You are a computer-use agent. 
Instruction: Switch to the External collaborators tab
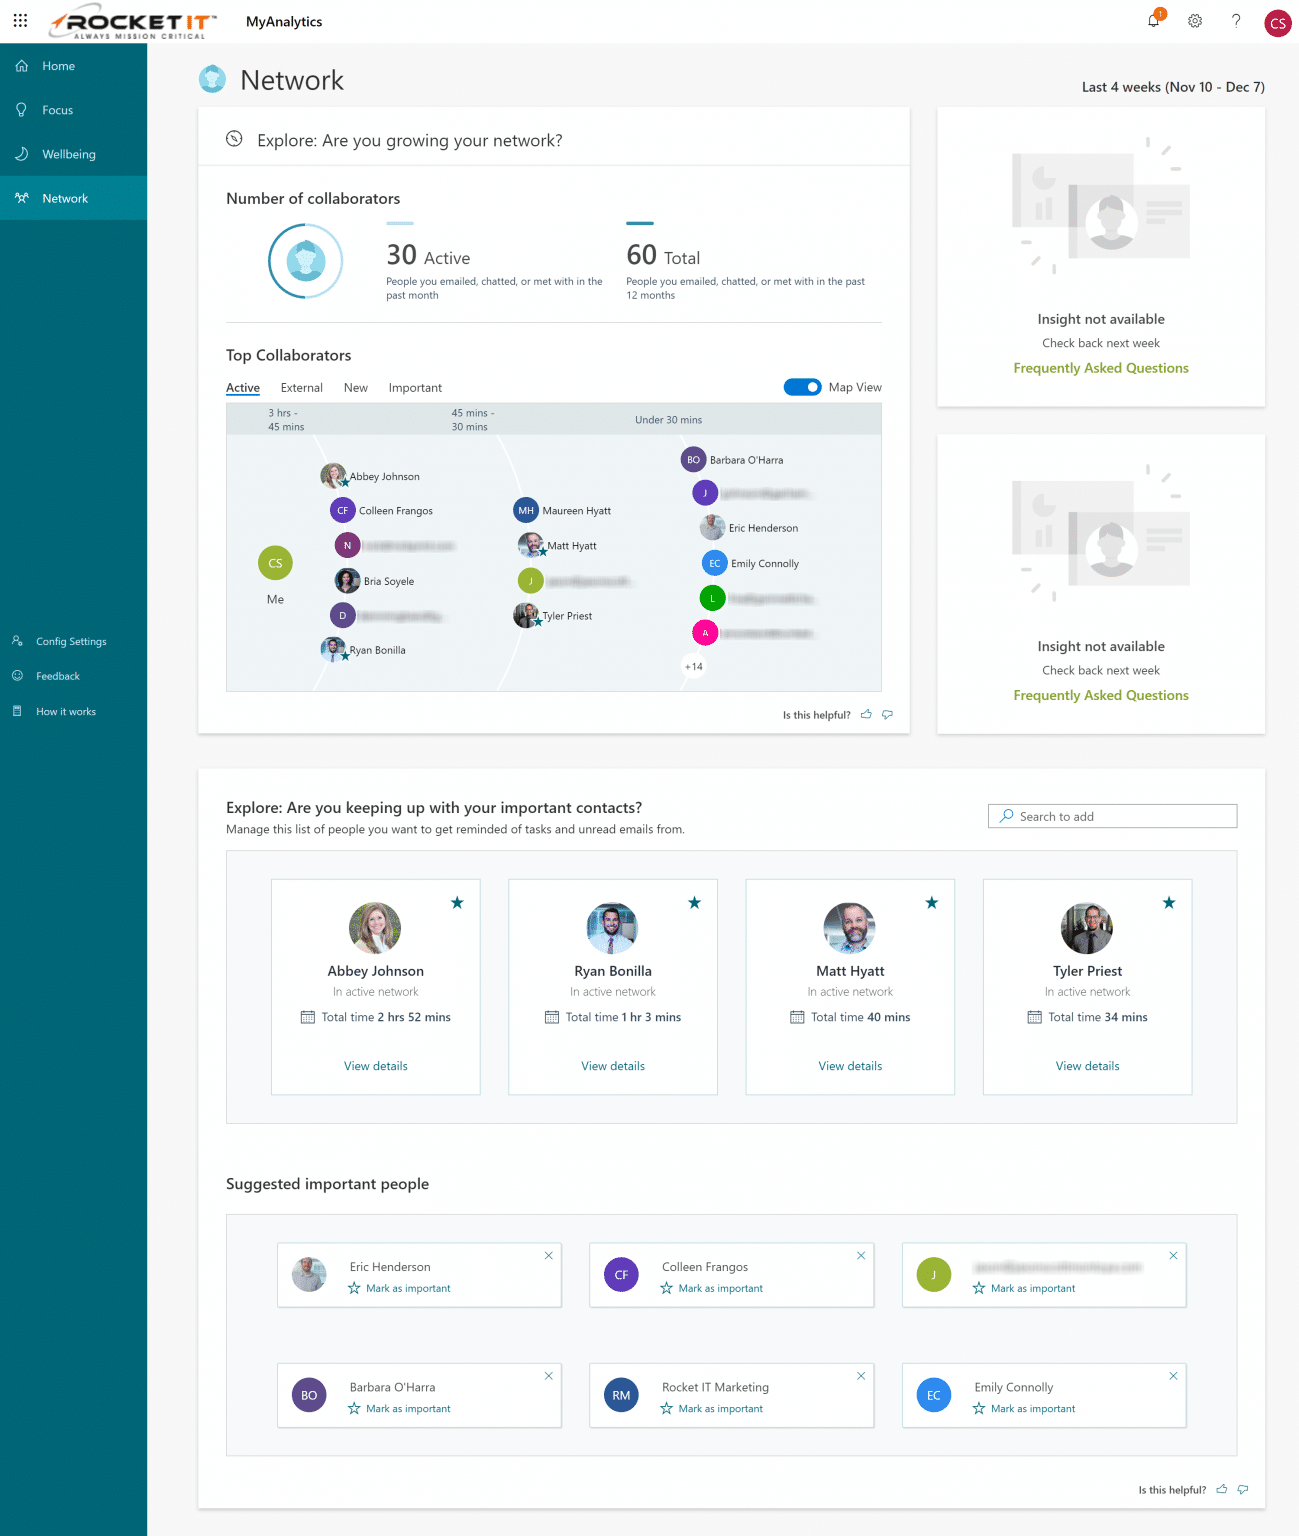[301, 387]
